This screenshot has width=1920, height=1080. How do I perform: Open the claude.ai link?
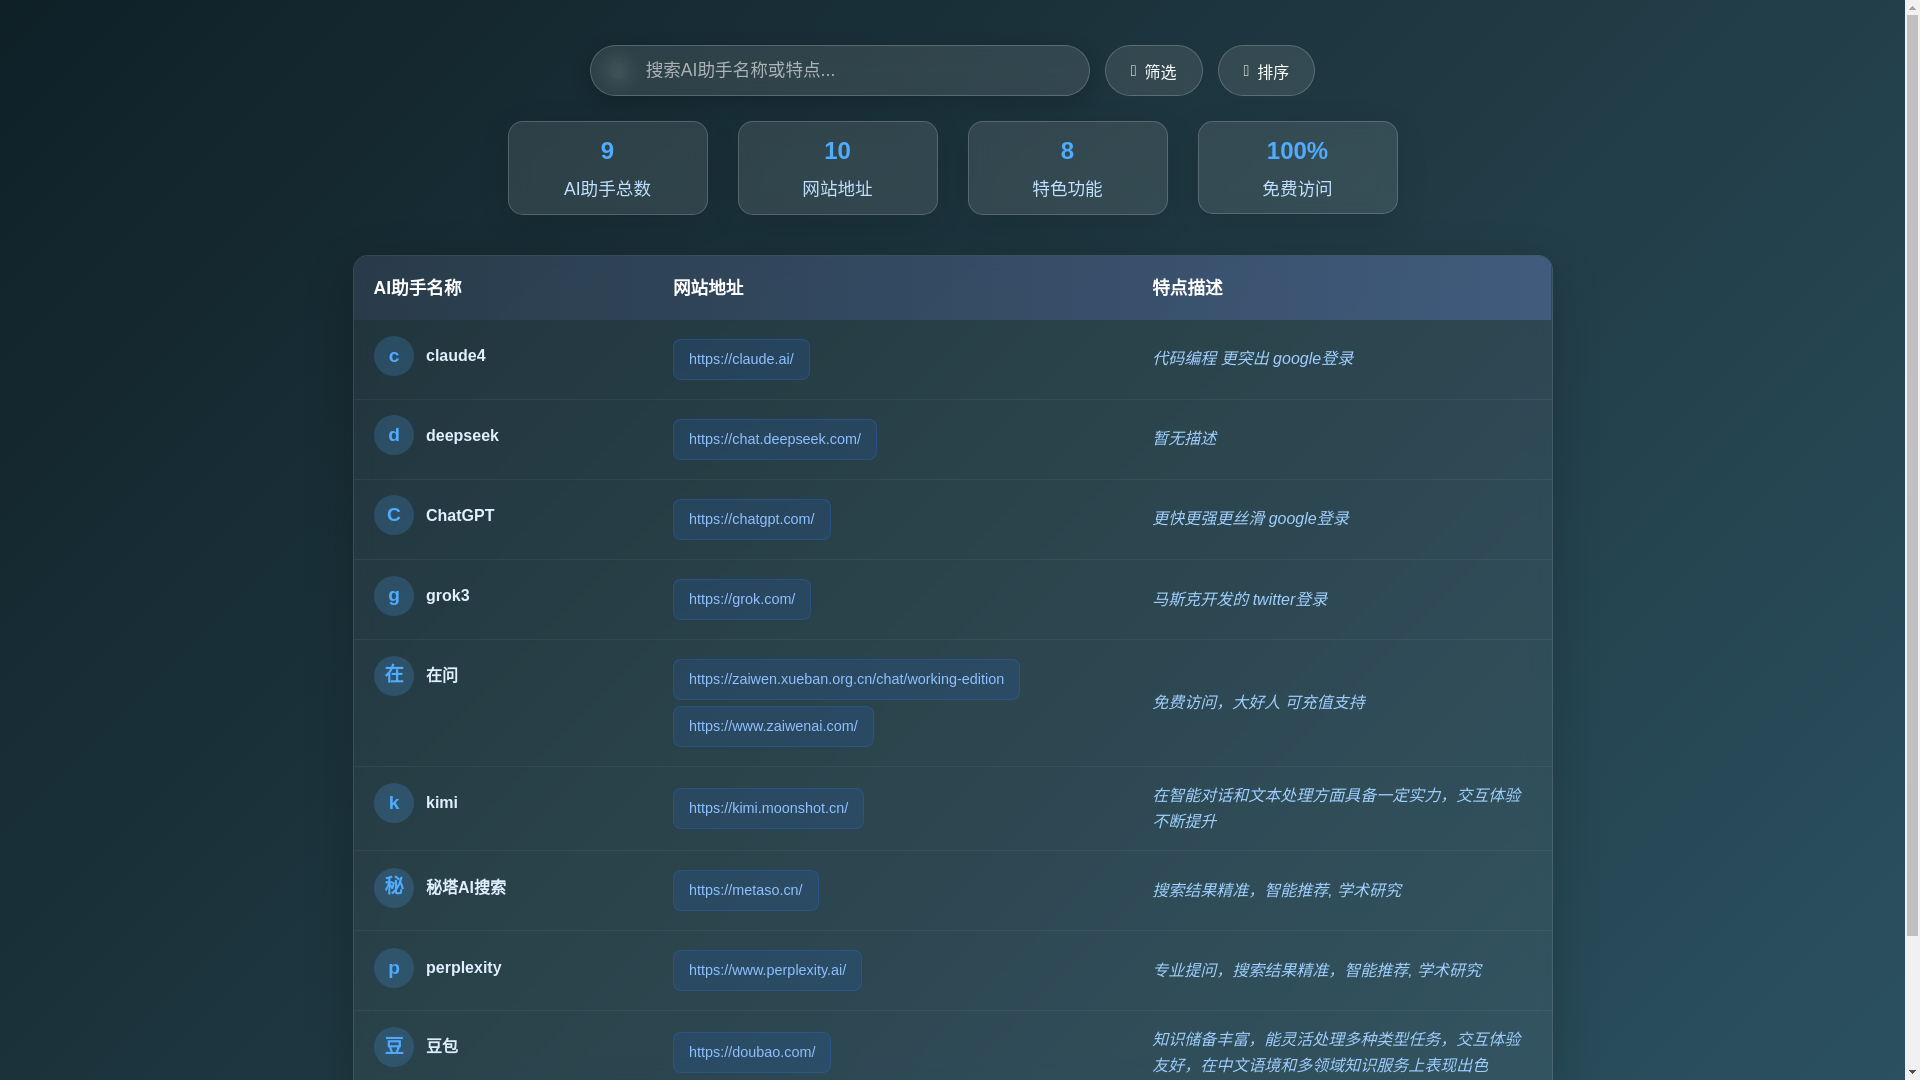[x=741, y=359]
